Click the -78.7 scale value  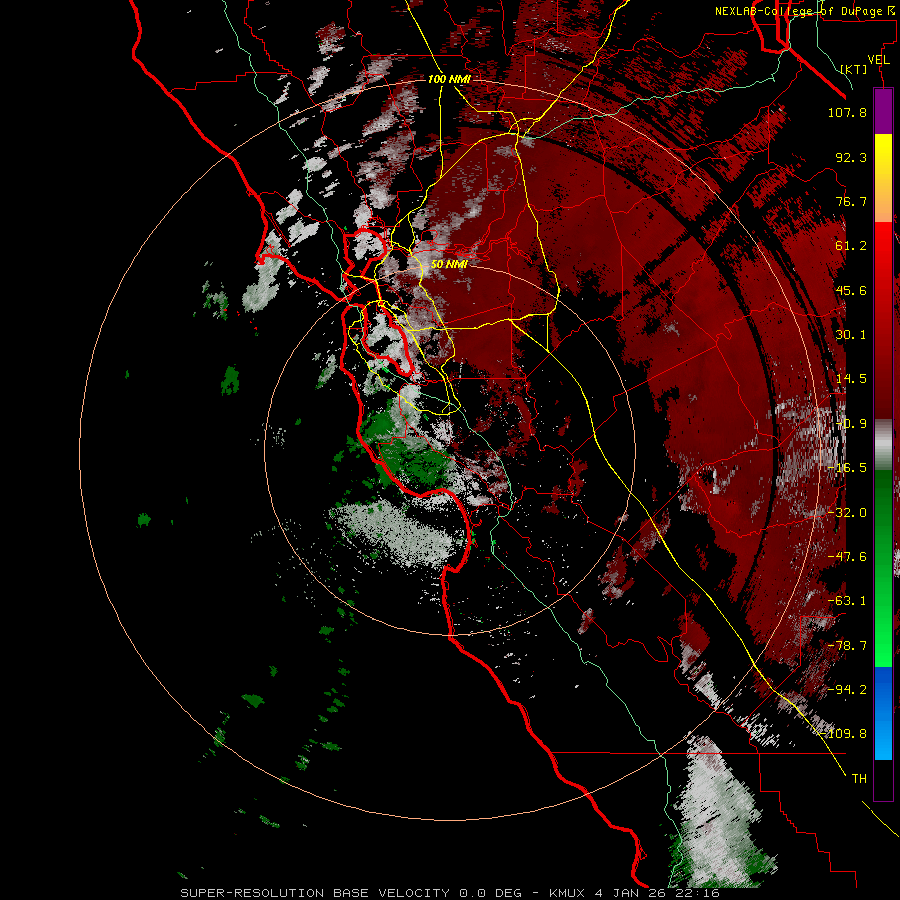coord(847,646)
